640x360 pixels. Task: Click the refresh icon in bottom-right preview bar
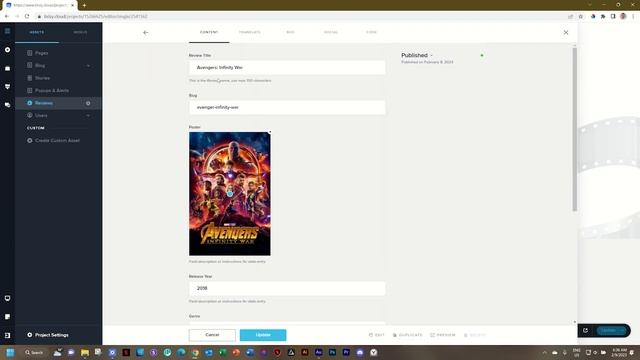(x=585, y=330)
